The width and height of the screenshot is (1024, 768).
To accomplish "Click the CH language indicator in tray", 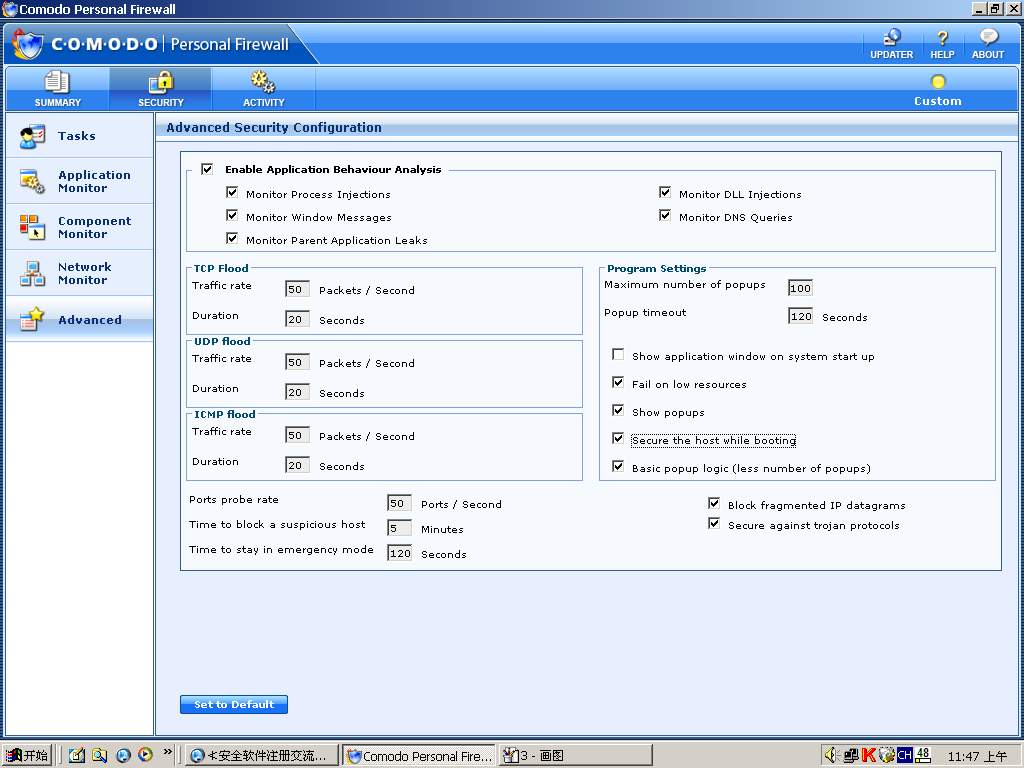I will tap(904, 756).
